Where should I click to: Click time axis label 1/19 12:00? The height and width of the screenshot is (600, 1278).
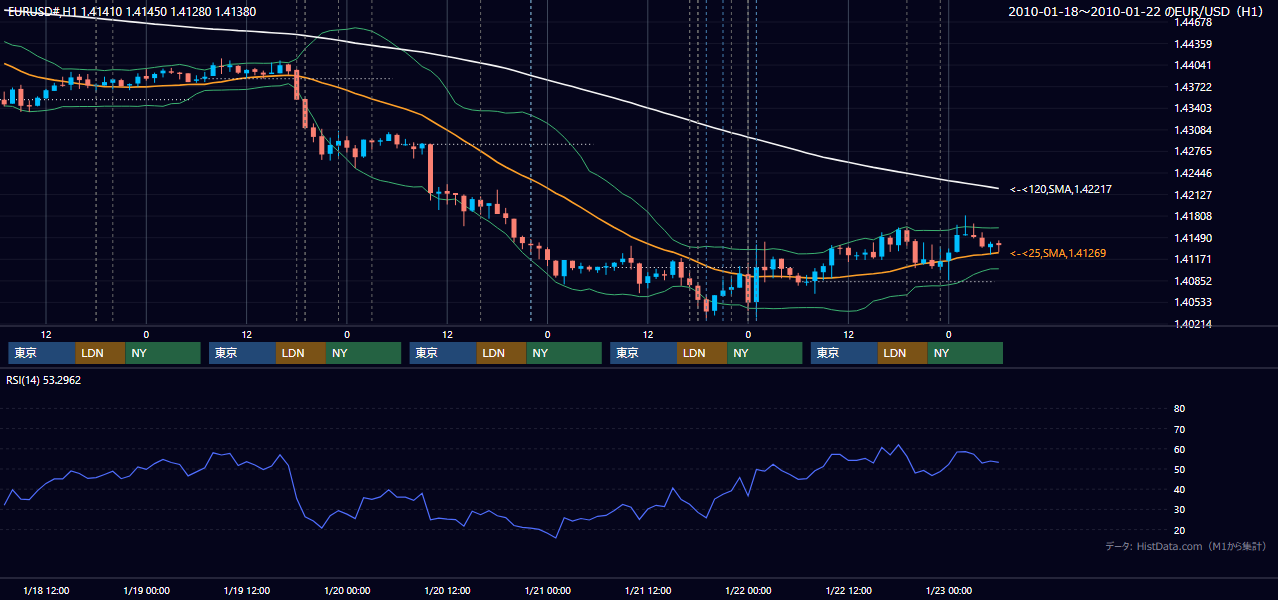coord(247,591)
